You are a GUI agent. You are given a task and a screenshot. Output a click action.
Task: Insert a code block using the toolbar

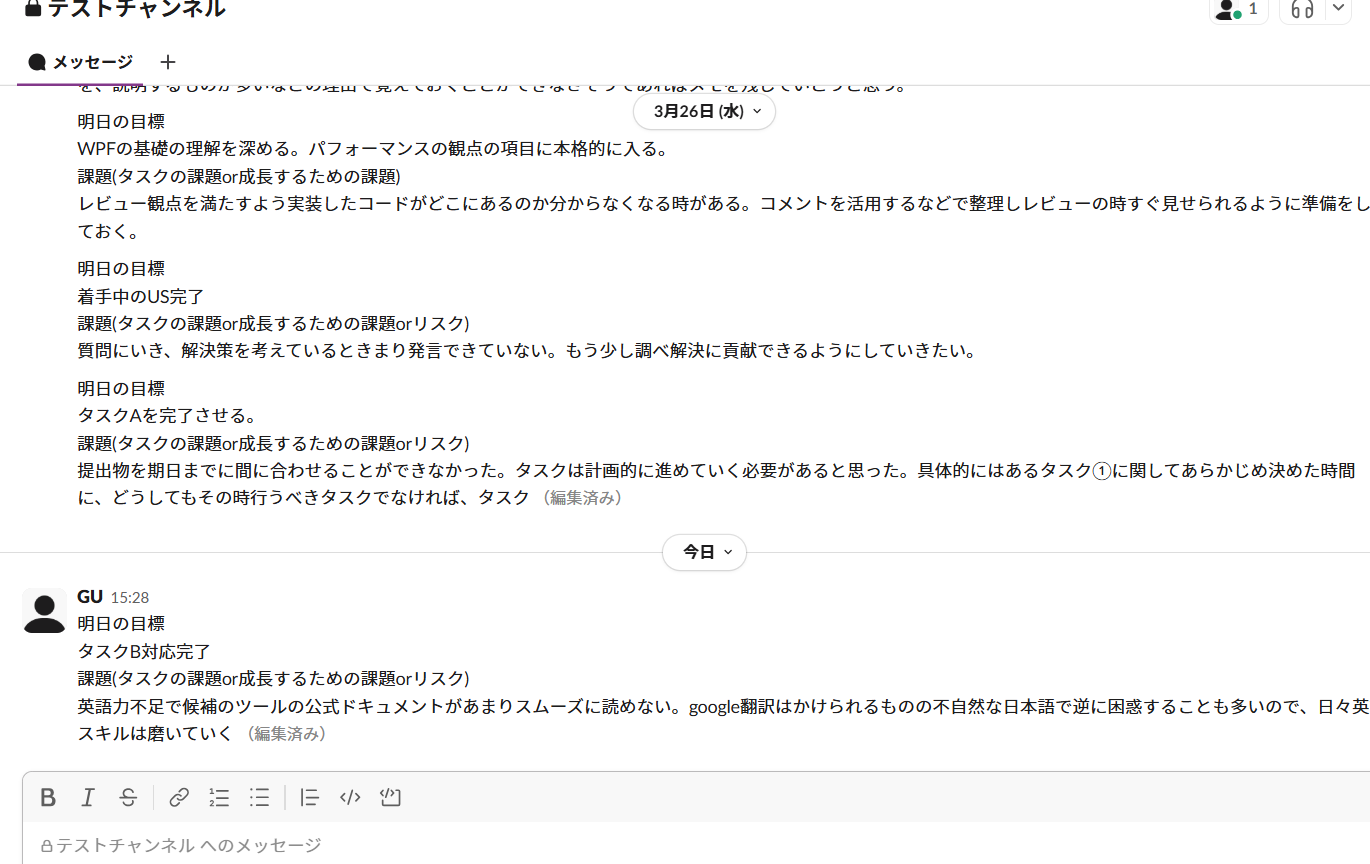click(389, 797)
